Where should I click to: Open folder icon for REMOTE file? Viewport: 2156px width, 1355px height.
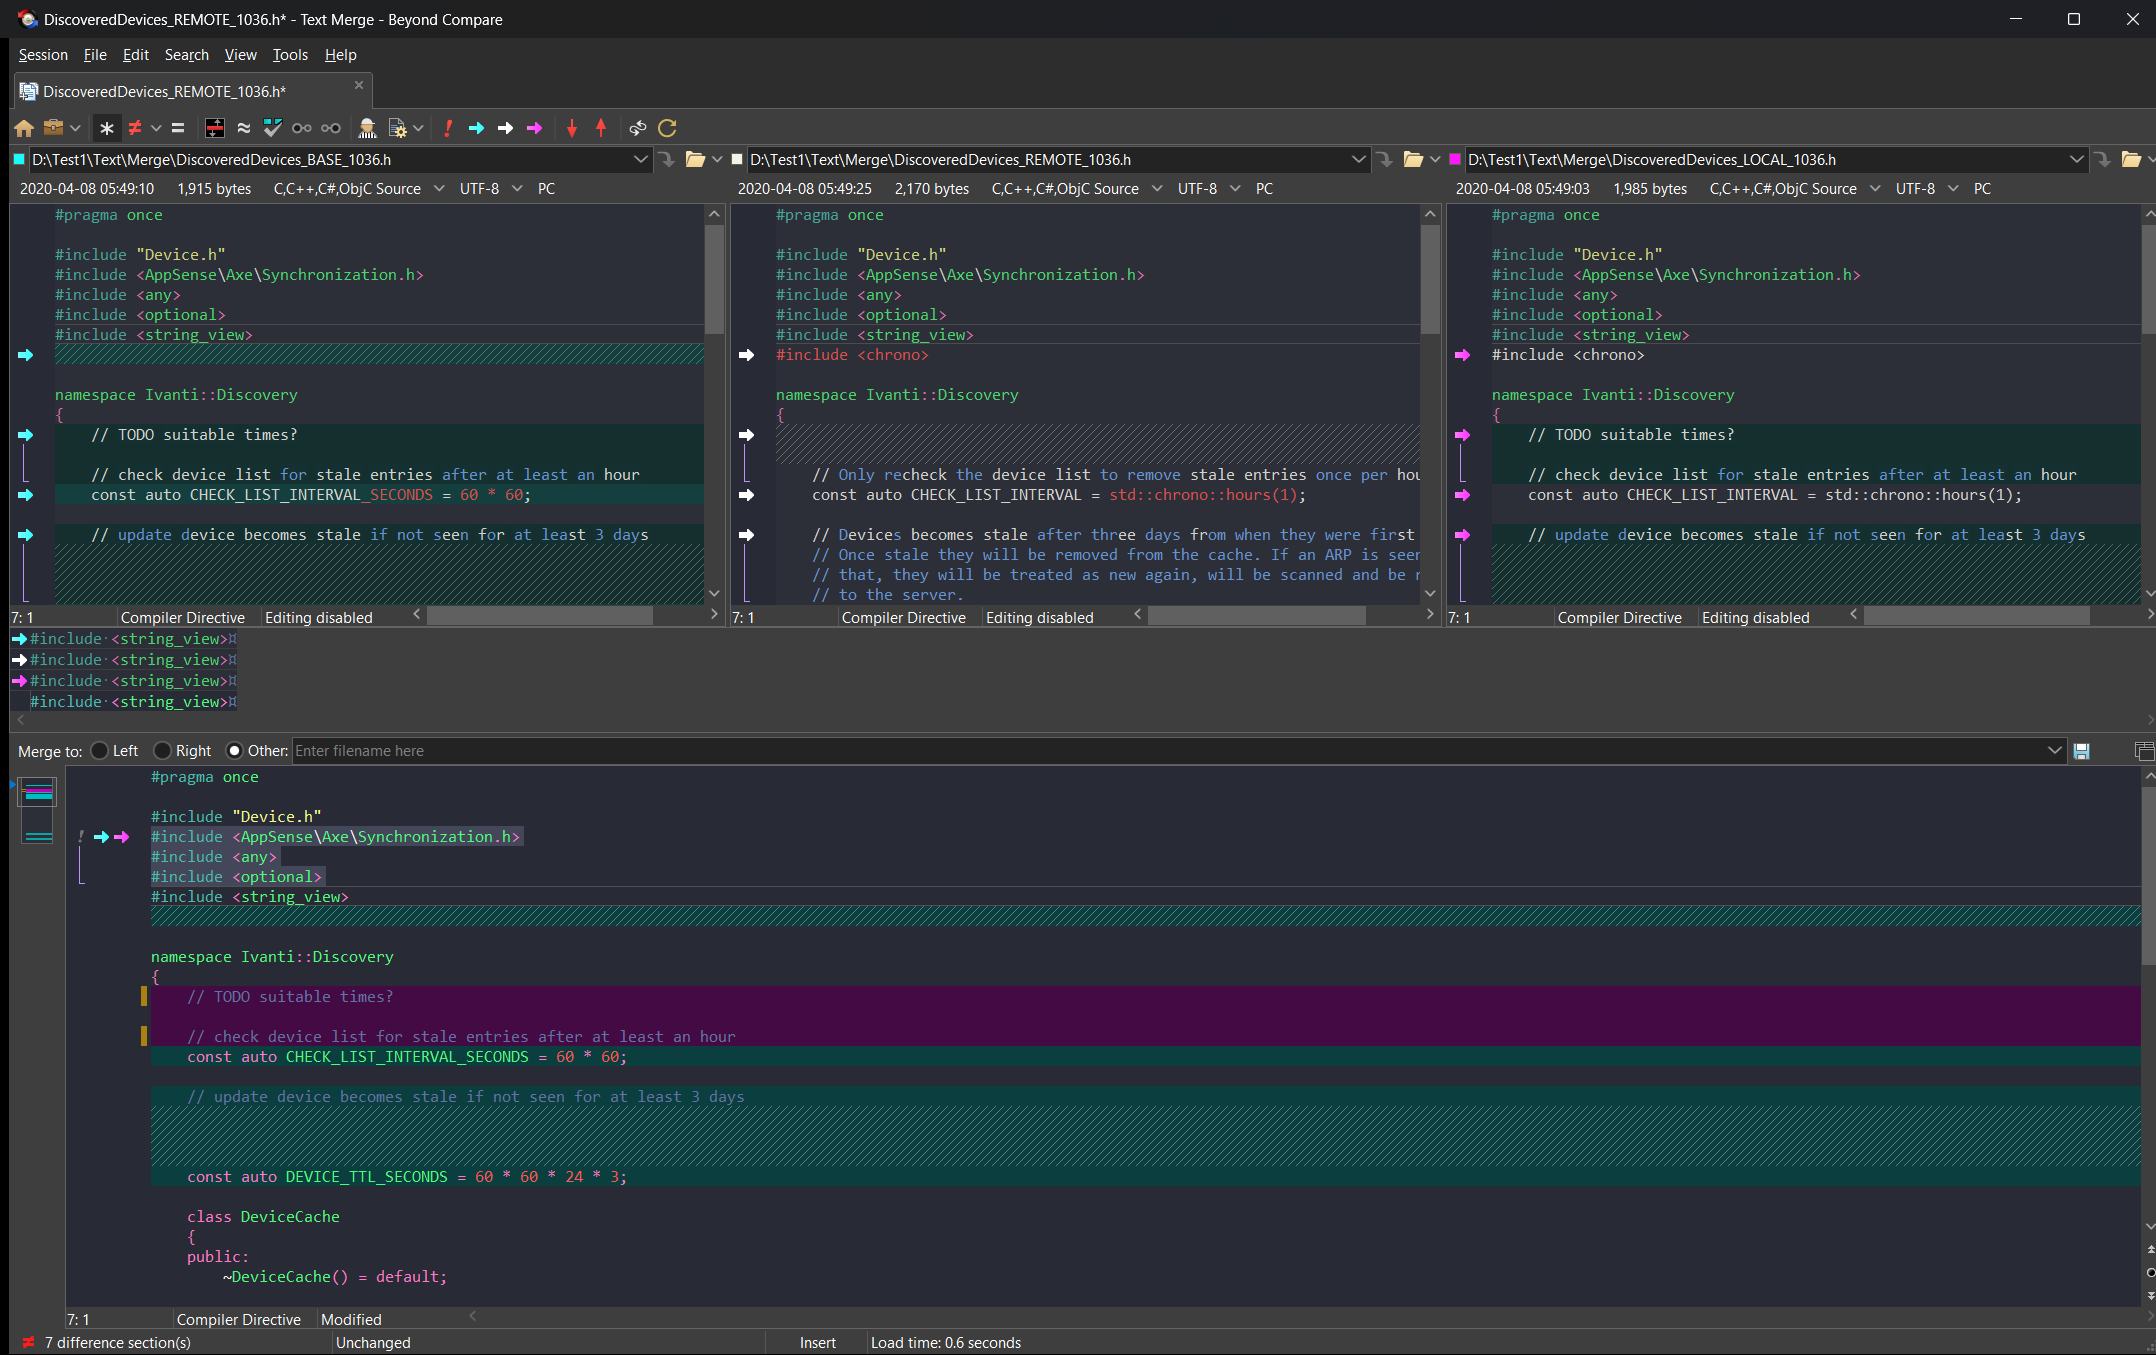tap(1413, 159)
